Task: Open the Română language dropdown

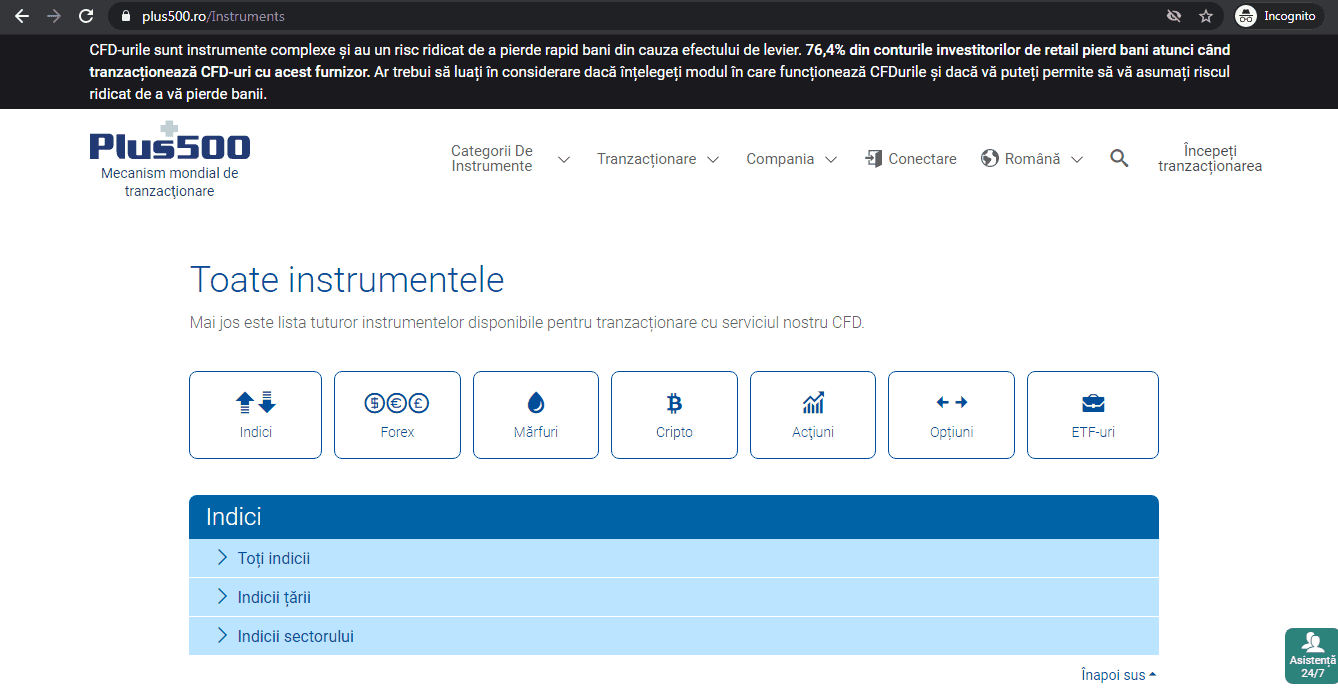Action: [1032, 159]
